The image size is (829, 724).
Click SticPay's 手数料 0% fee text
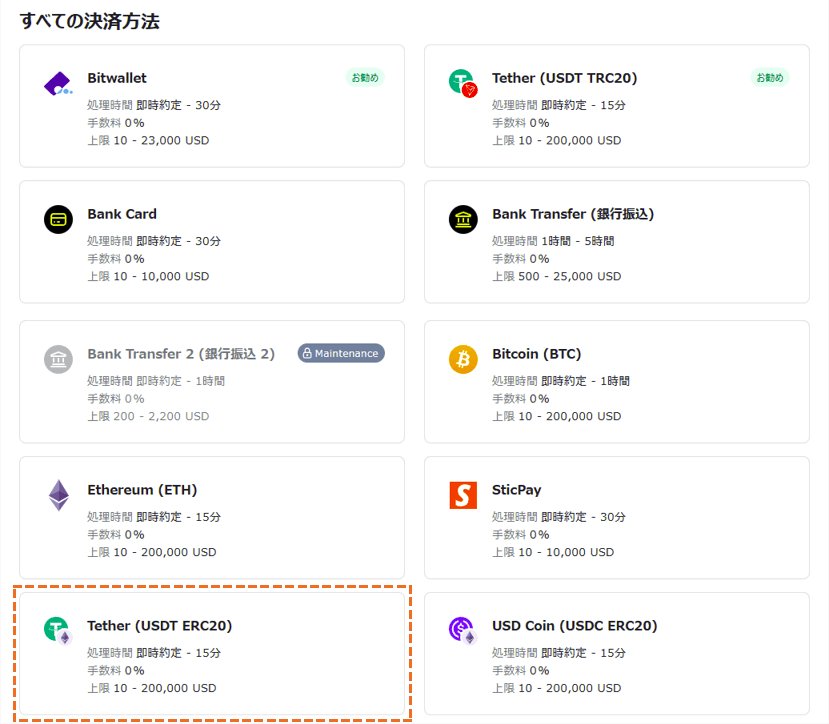(521, 535)
